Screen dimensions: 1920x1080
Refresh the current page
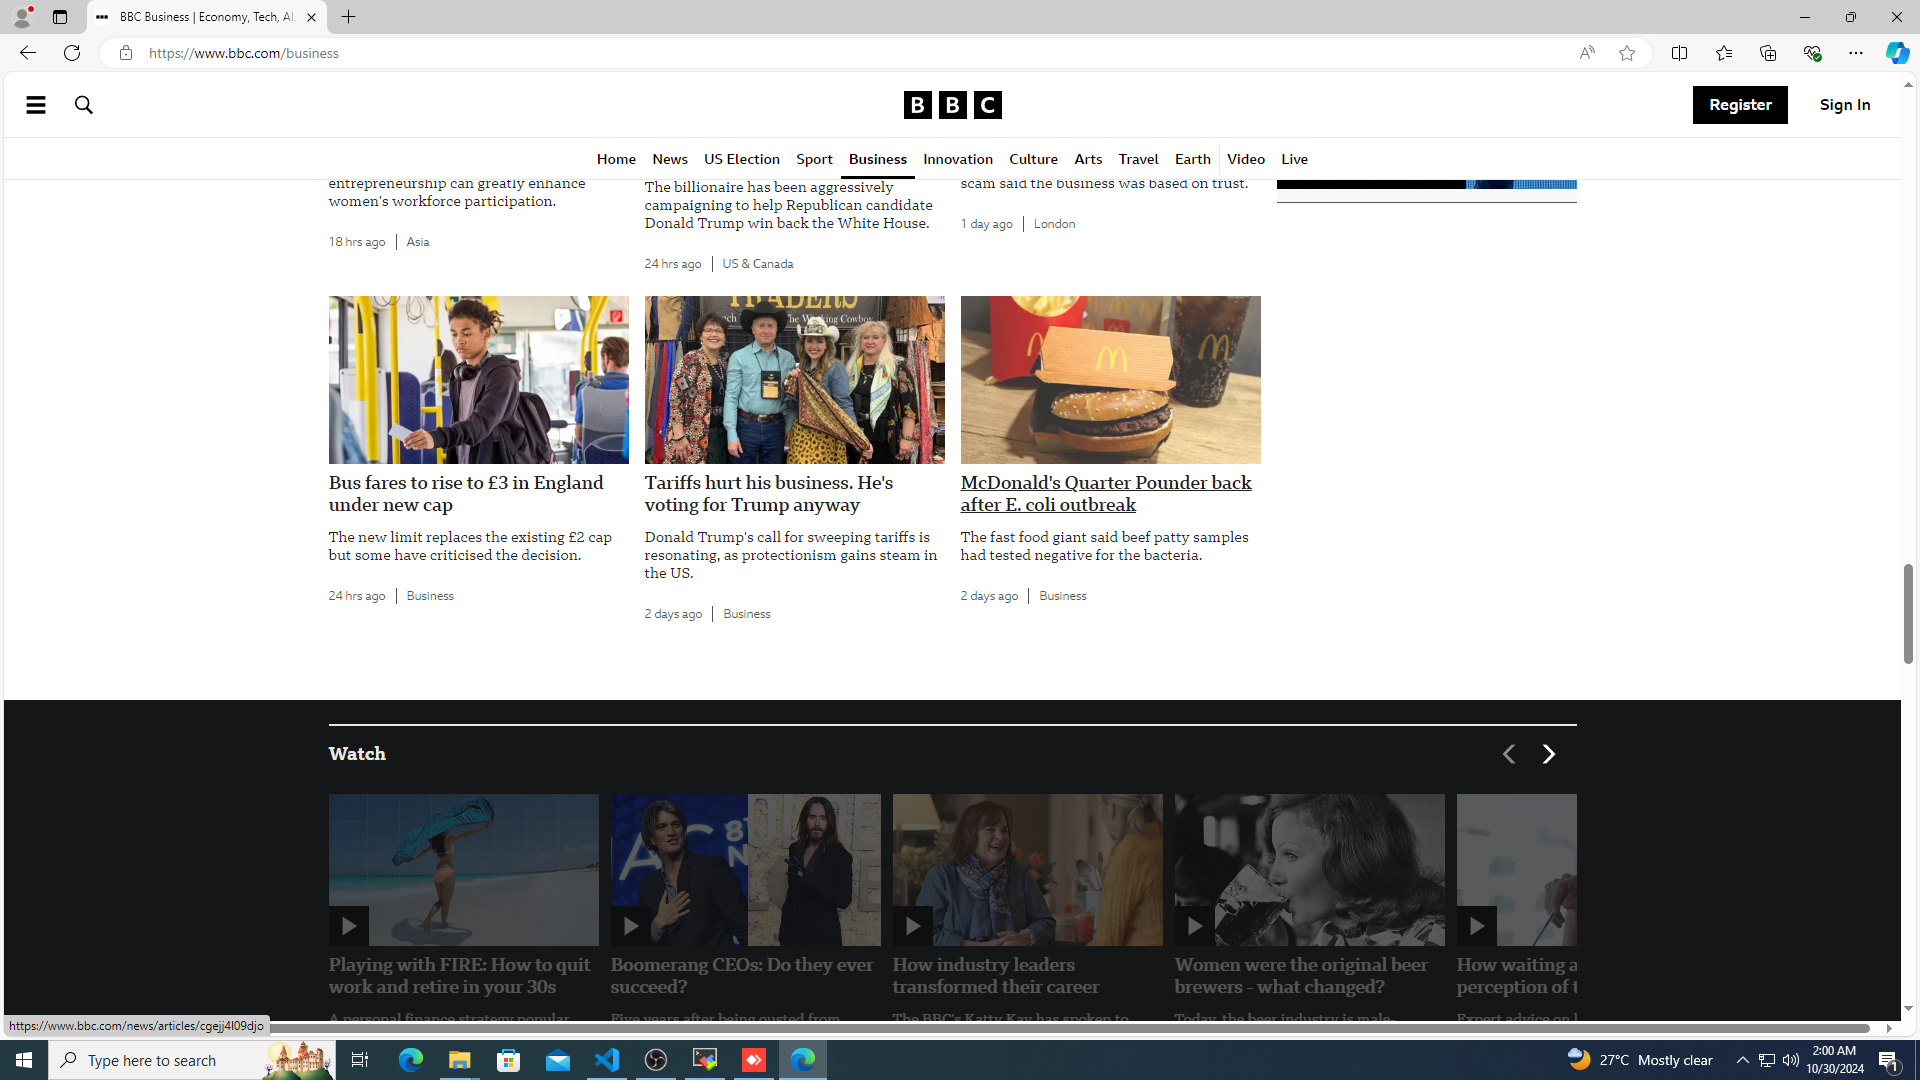(x=72, y=53)
